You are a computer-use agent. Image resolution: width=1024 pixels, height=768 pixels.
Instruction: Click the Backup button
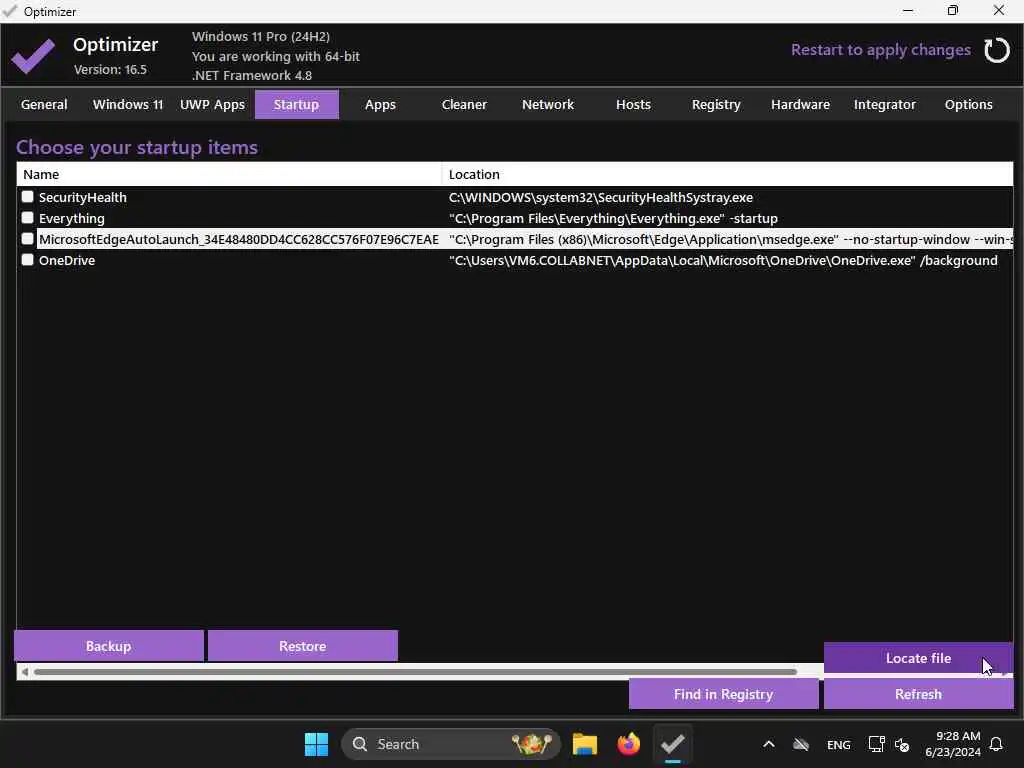coord(108,646)
